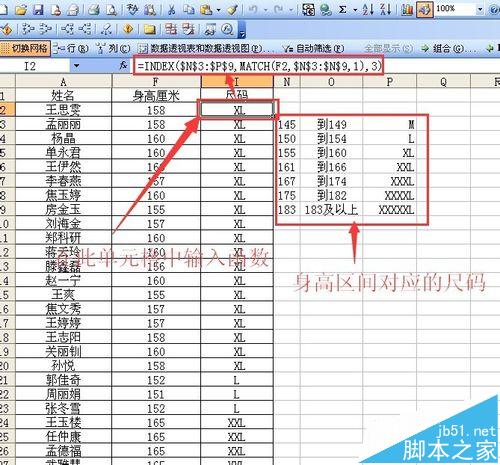This screenshot has height=465, width=500.
Task: Open the 100% zoom dropdown
Action: point(480,9)
